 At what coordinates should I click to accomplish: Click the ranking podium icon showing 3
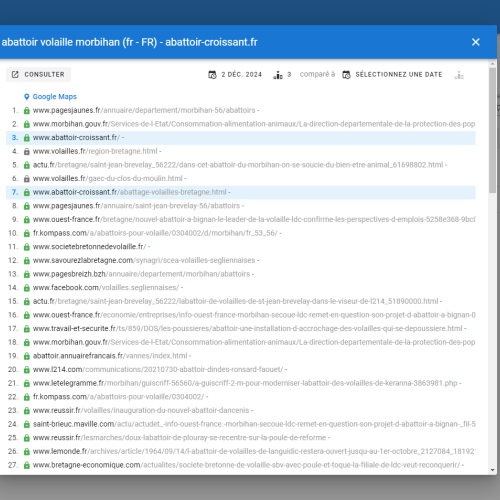tap(278, 75)
